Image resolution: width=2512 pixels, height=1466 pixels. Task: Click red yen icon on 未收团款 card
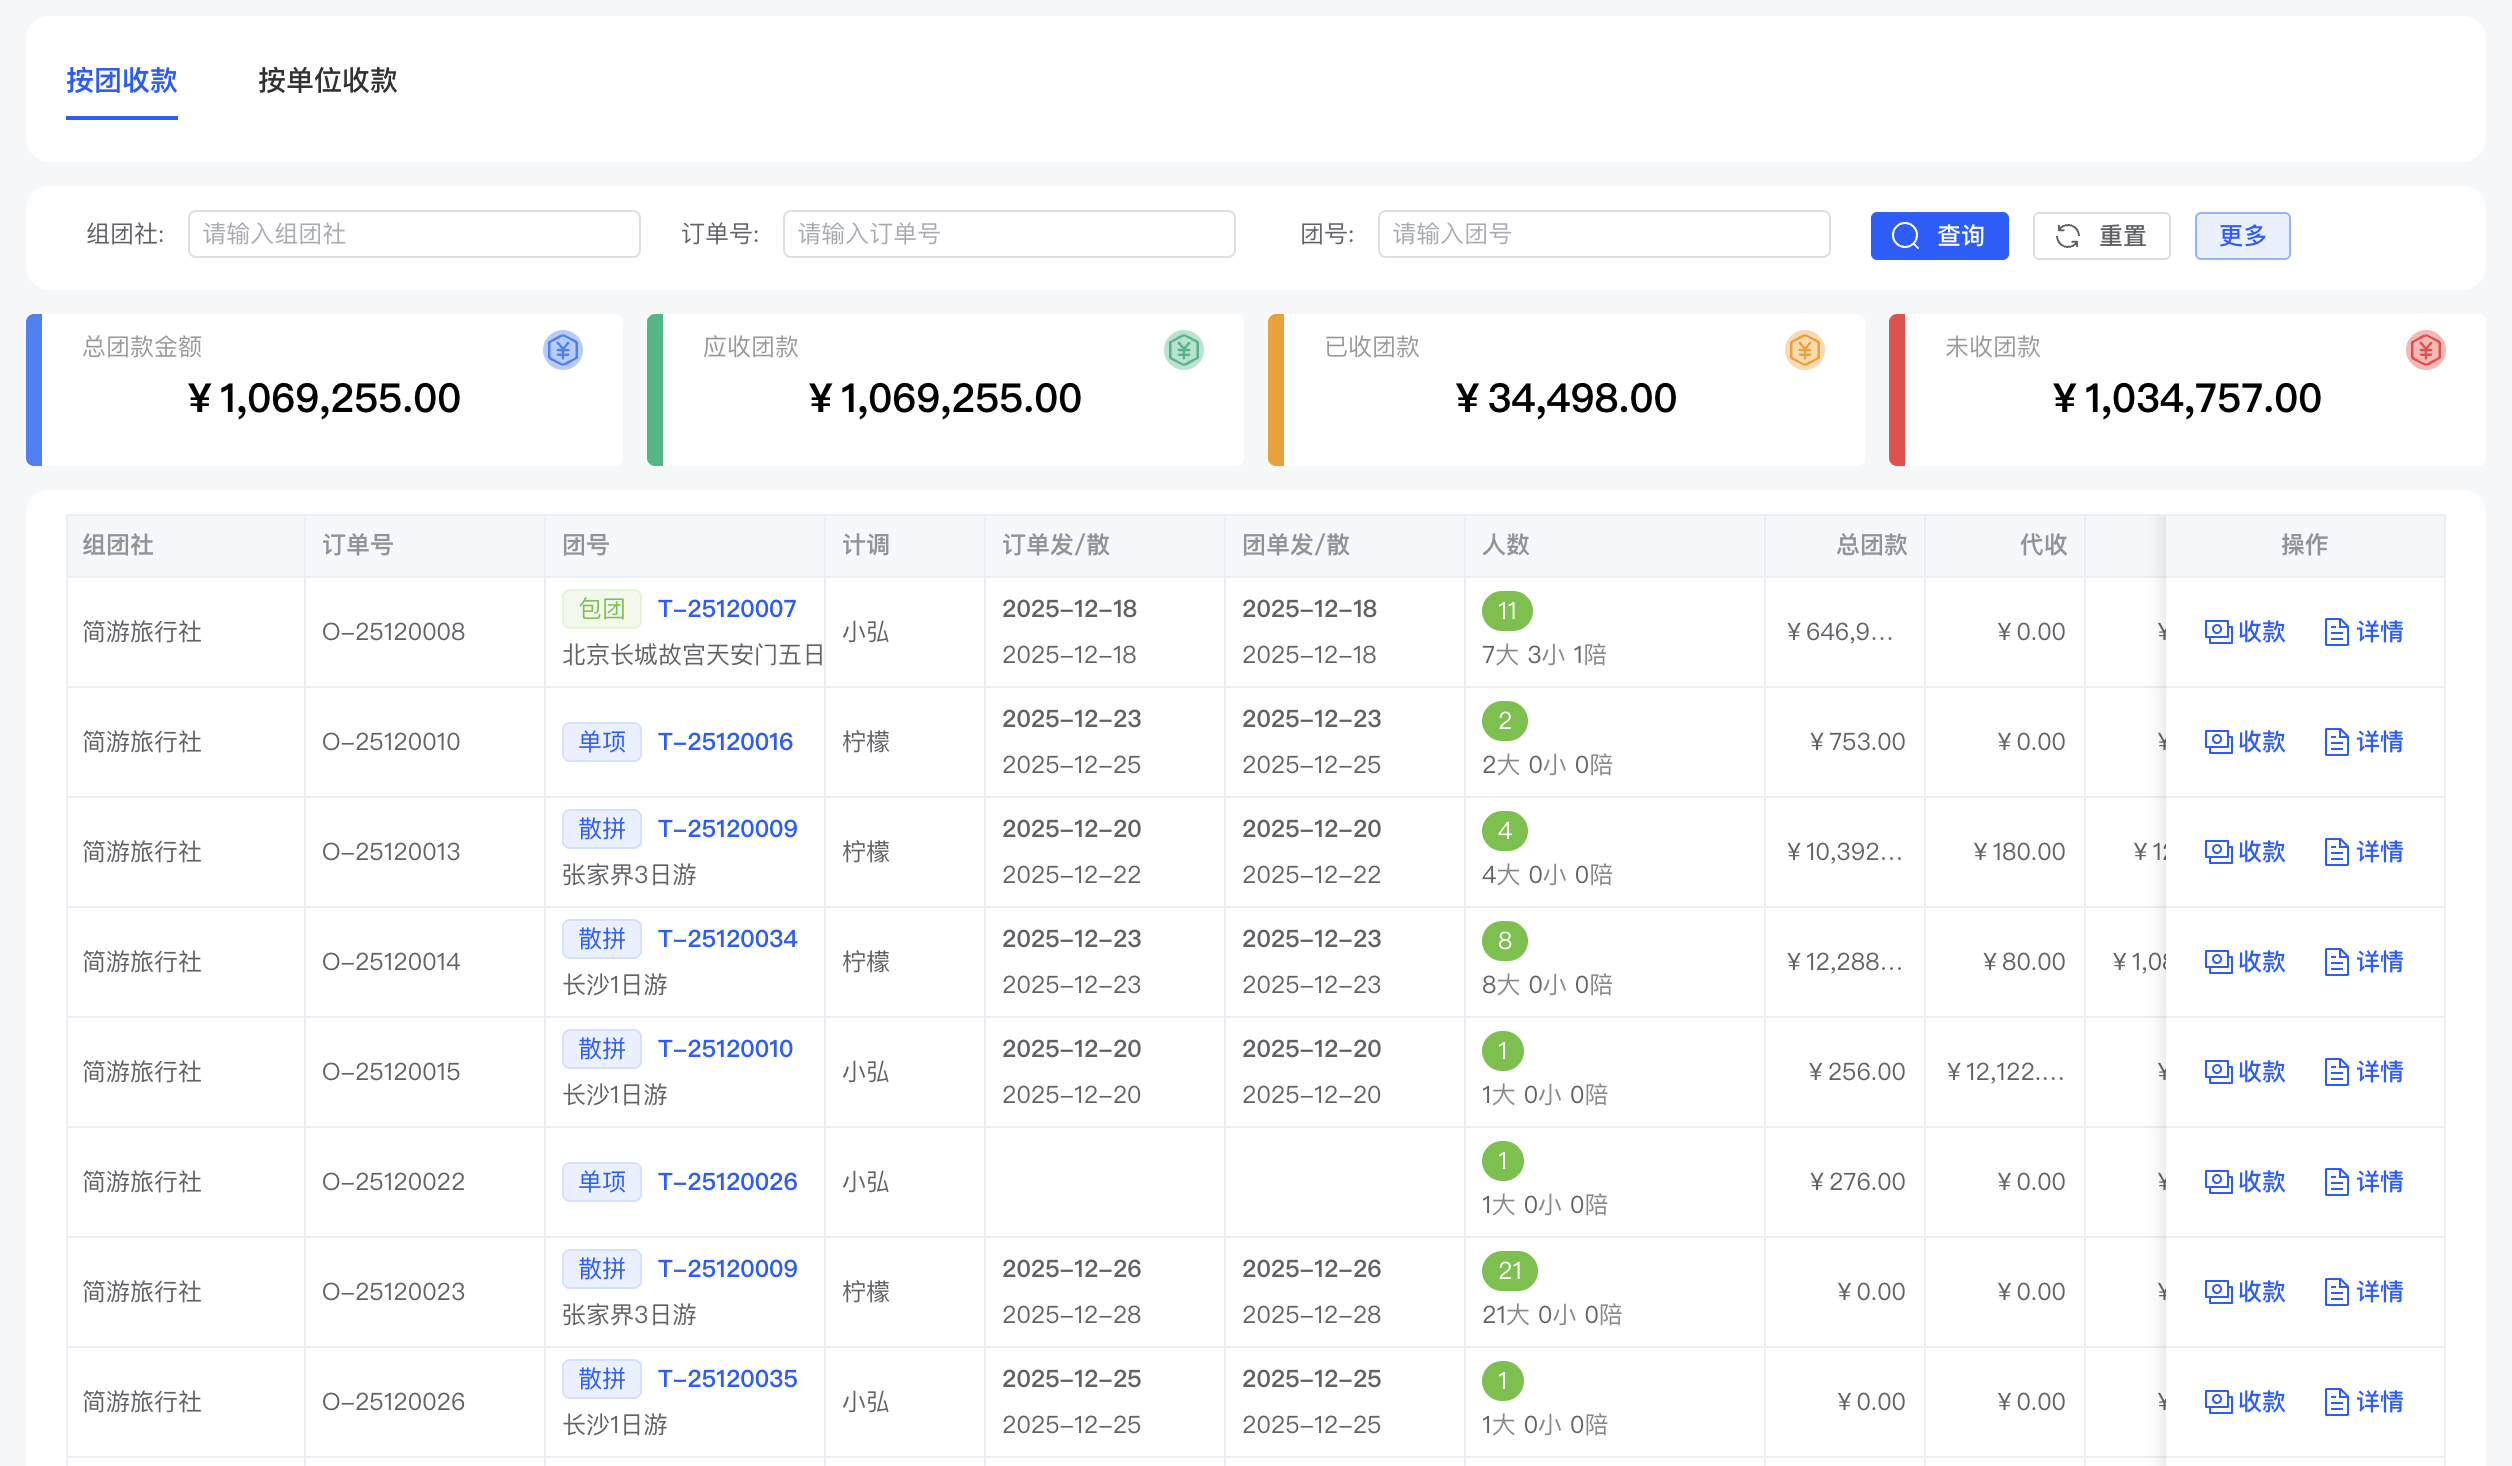click(x=2425, y=350)
